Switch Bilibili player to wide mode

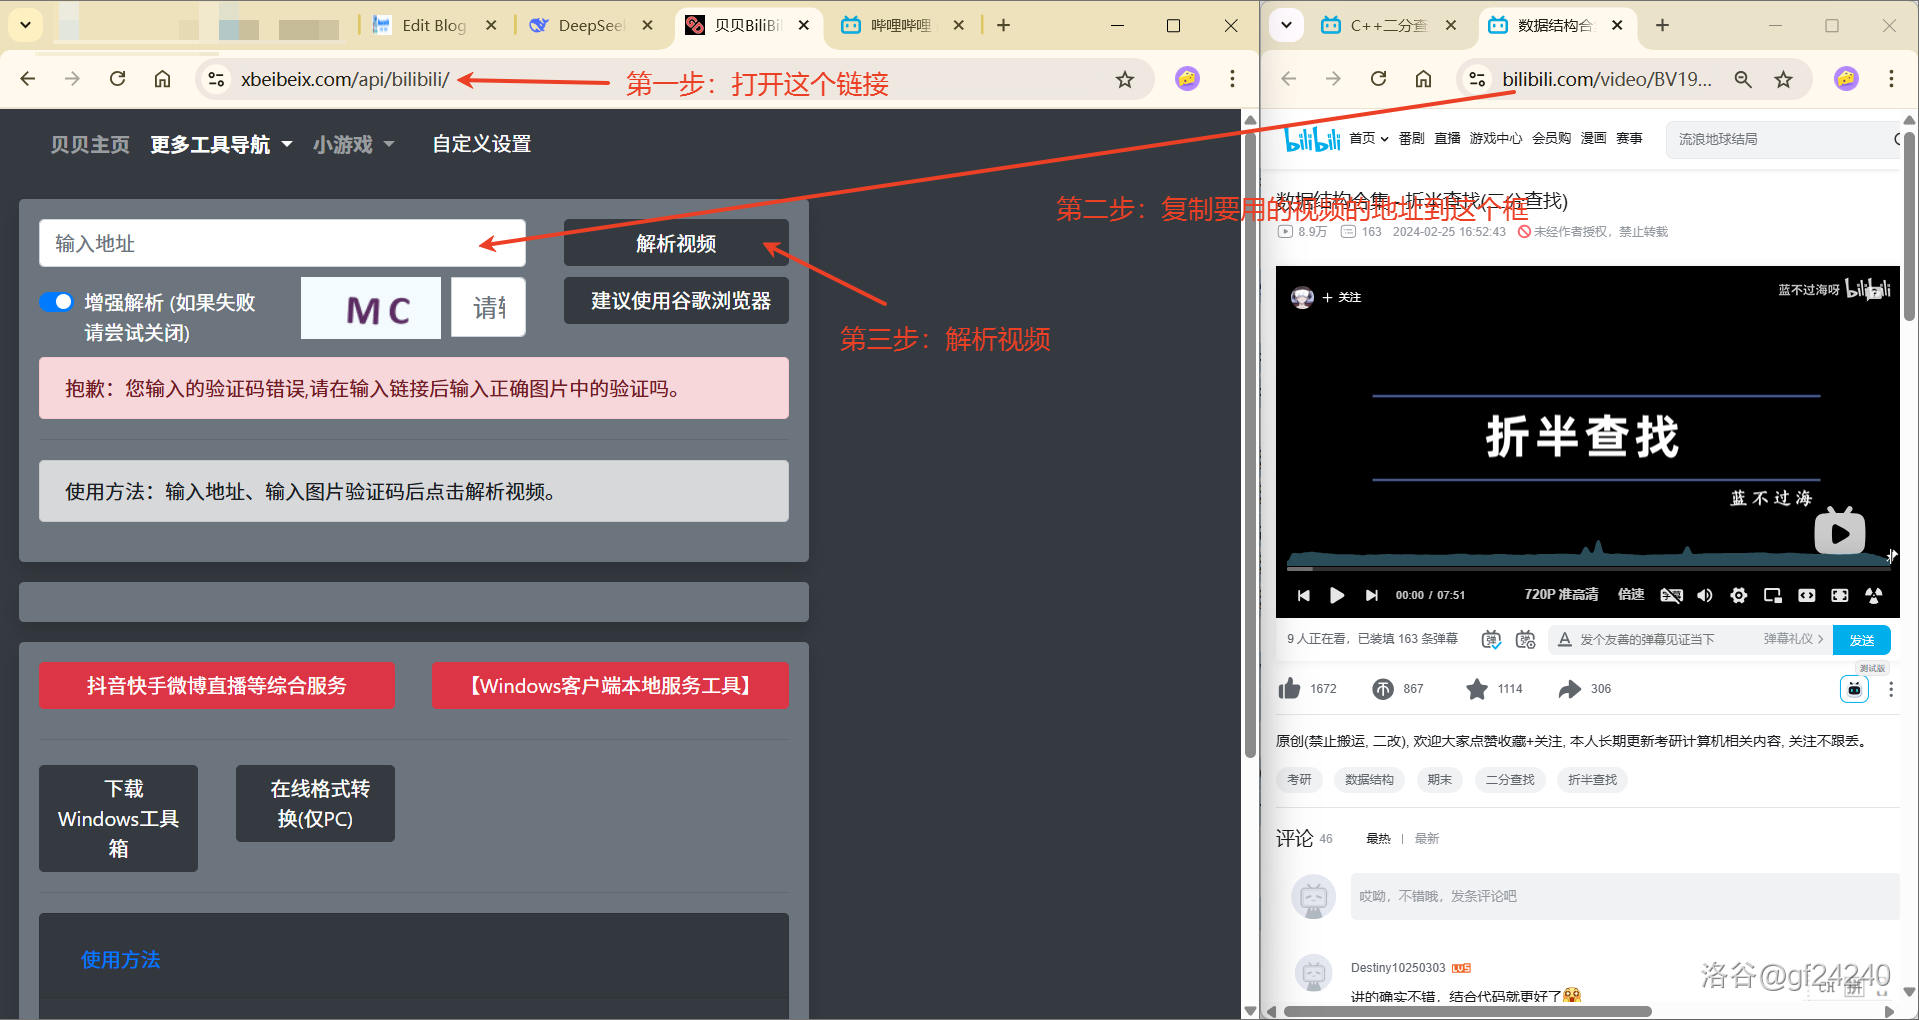pyautogui.click(x=1806, y=595)
